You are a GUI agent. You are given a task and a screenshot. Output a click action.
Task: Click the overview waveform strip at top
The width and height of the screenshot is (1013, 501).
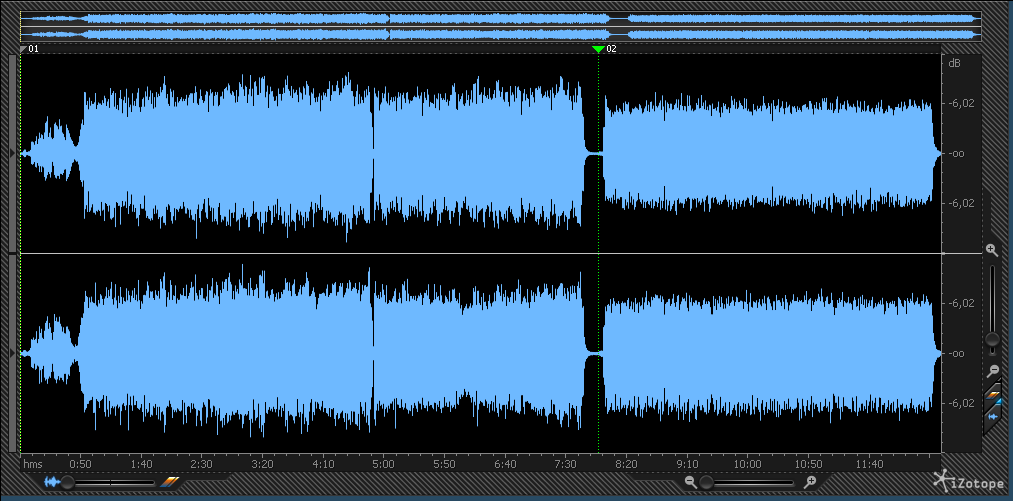click(x=500, y=26)
